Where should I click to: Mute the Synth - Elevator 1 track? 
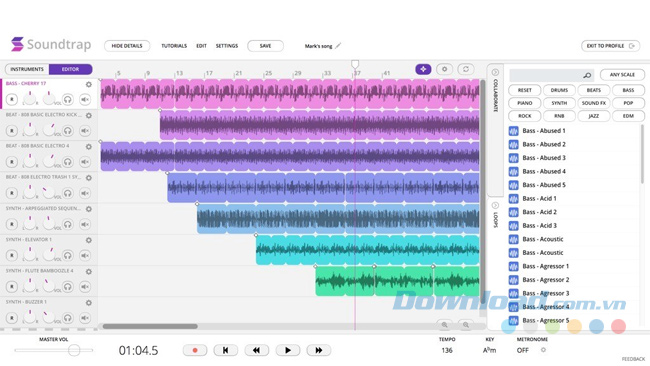tap(85, 255)
